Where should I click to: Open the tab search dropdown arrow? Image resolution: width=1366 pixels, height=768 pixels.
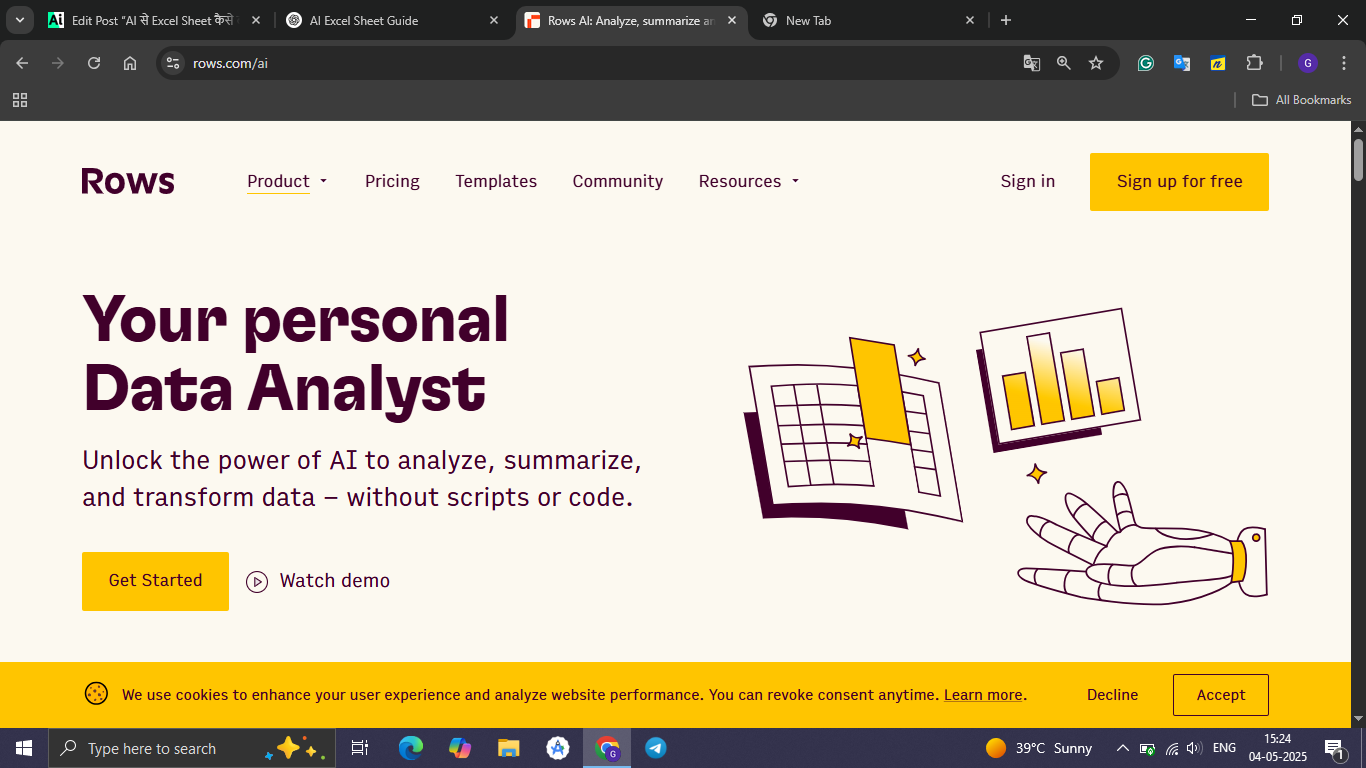click(x=19, y=20)
